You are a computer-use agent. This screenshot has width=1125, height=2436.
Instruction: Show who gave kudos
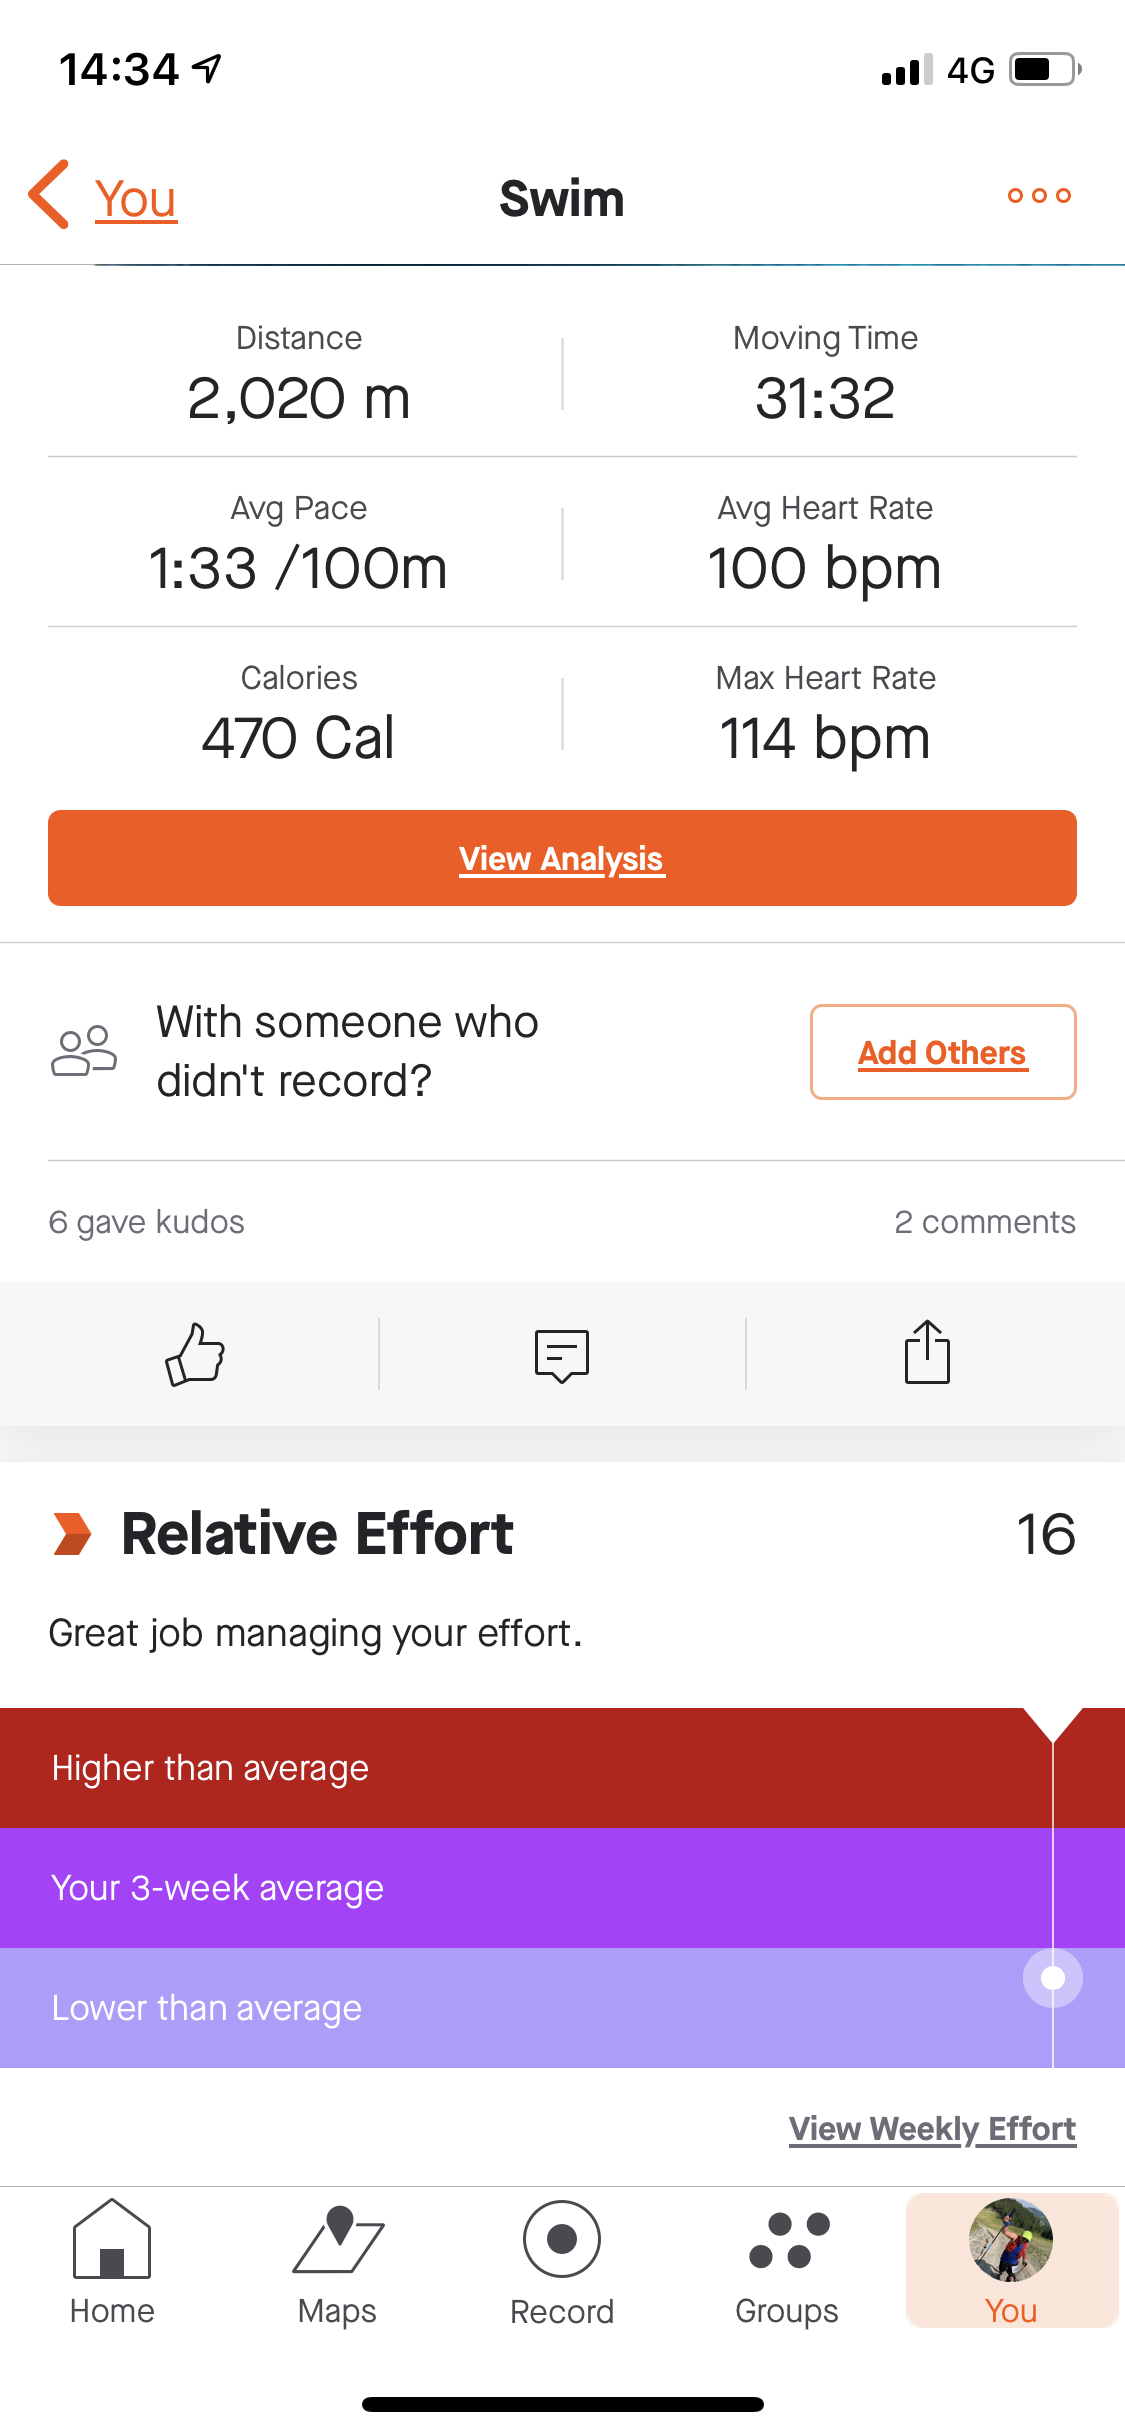pyautogui.click(x=147, y=1222)
